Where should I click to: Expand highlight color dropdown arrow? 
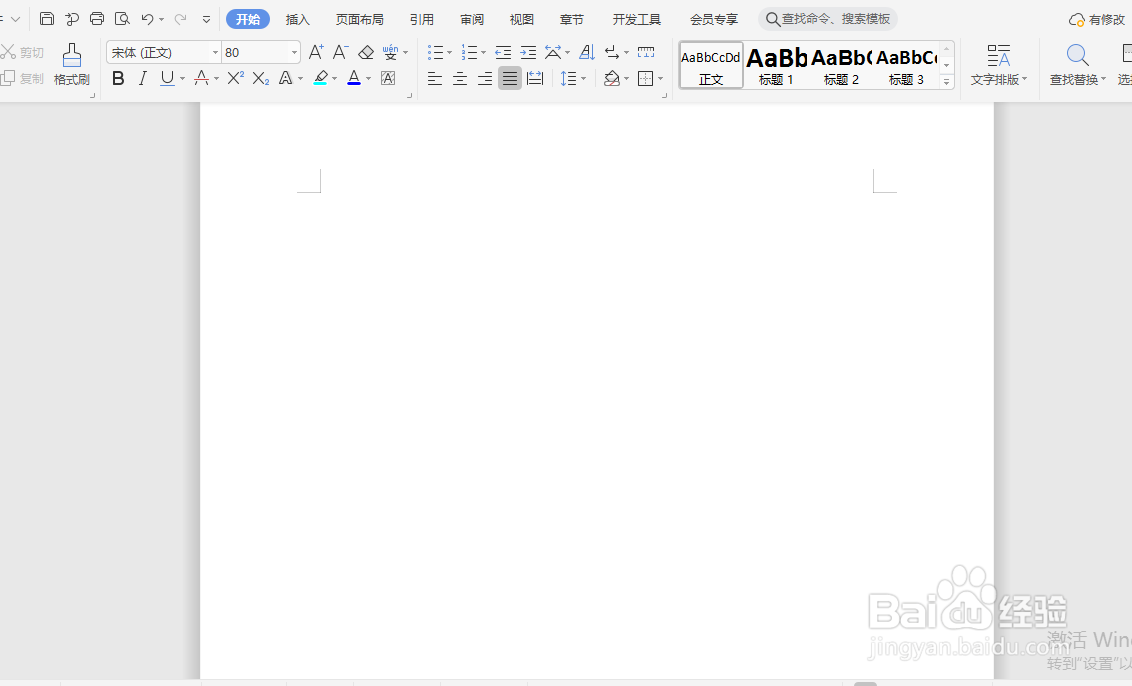(x=334, y=79)
